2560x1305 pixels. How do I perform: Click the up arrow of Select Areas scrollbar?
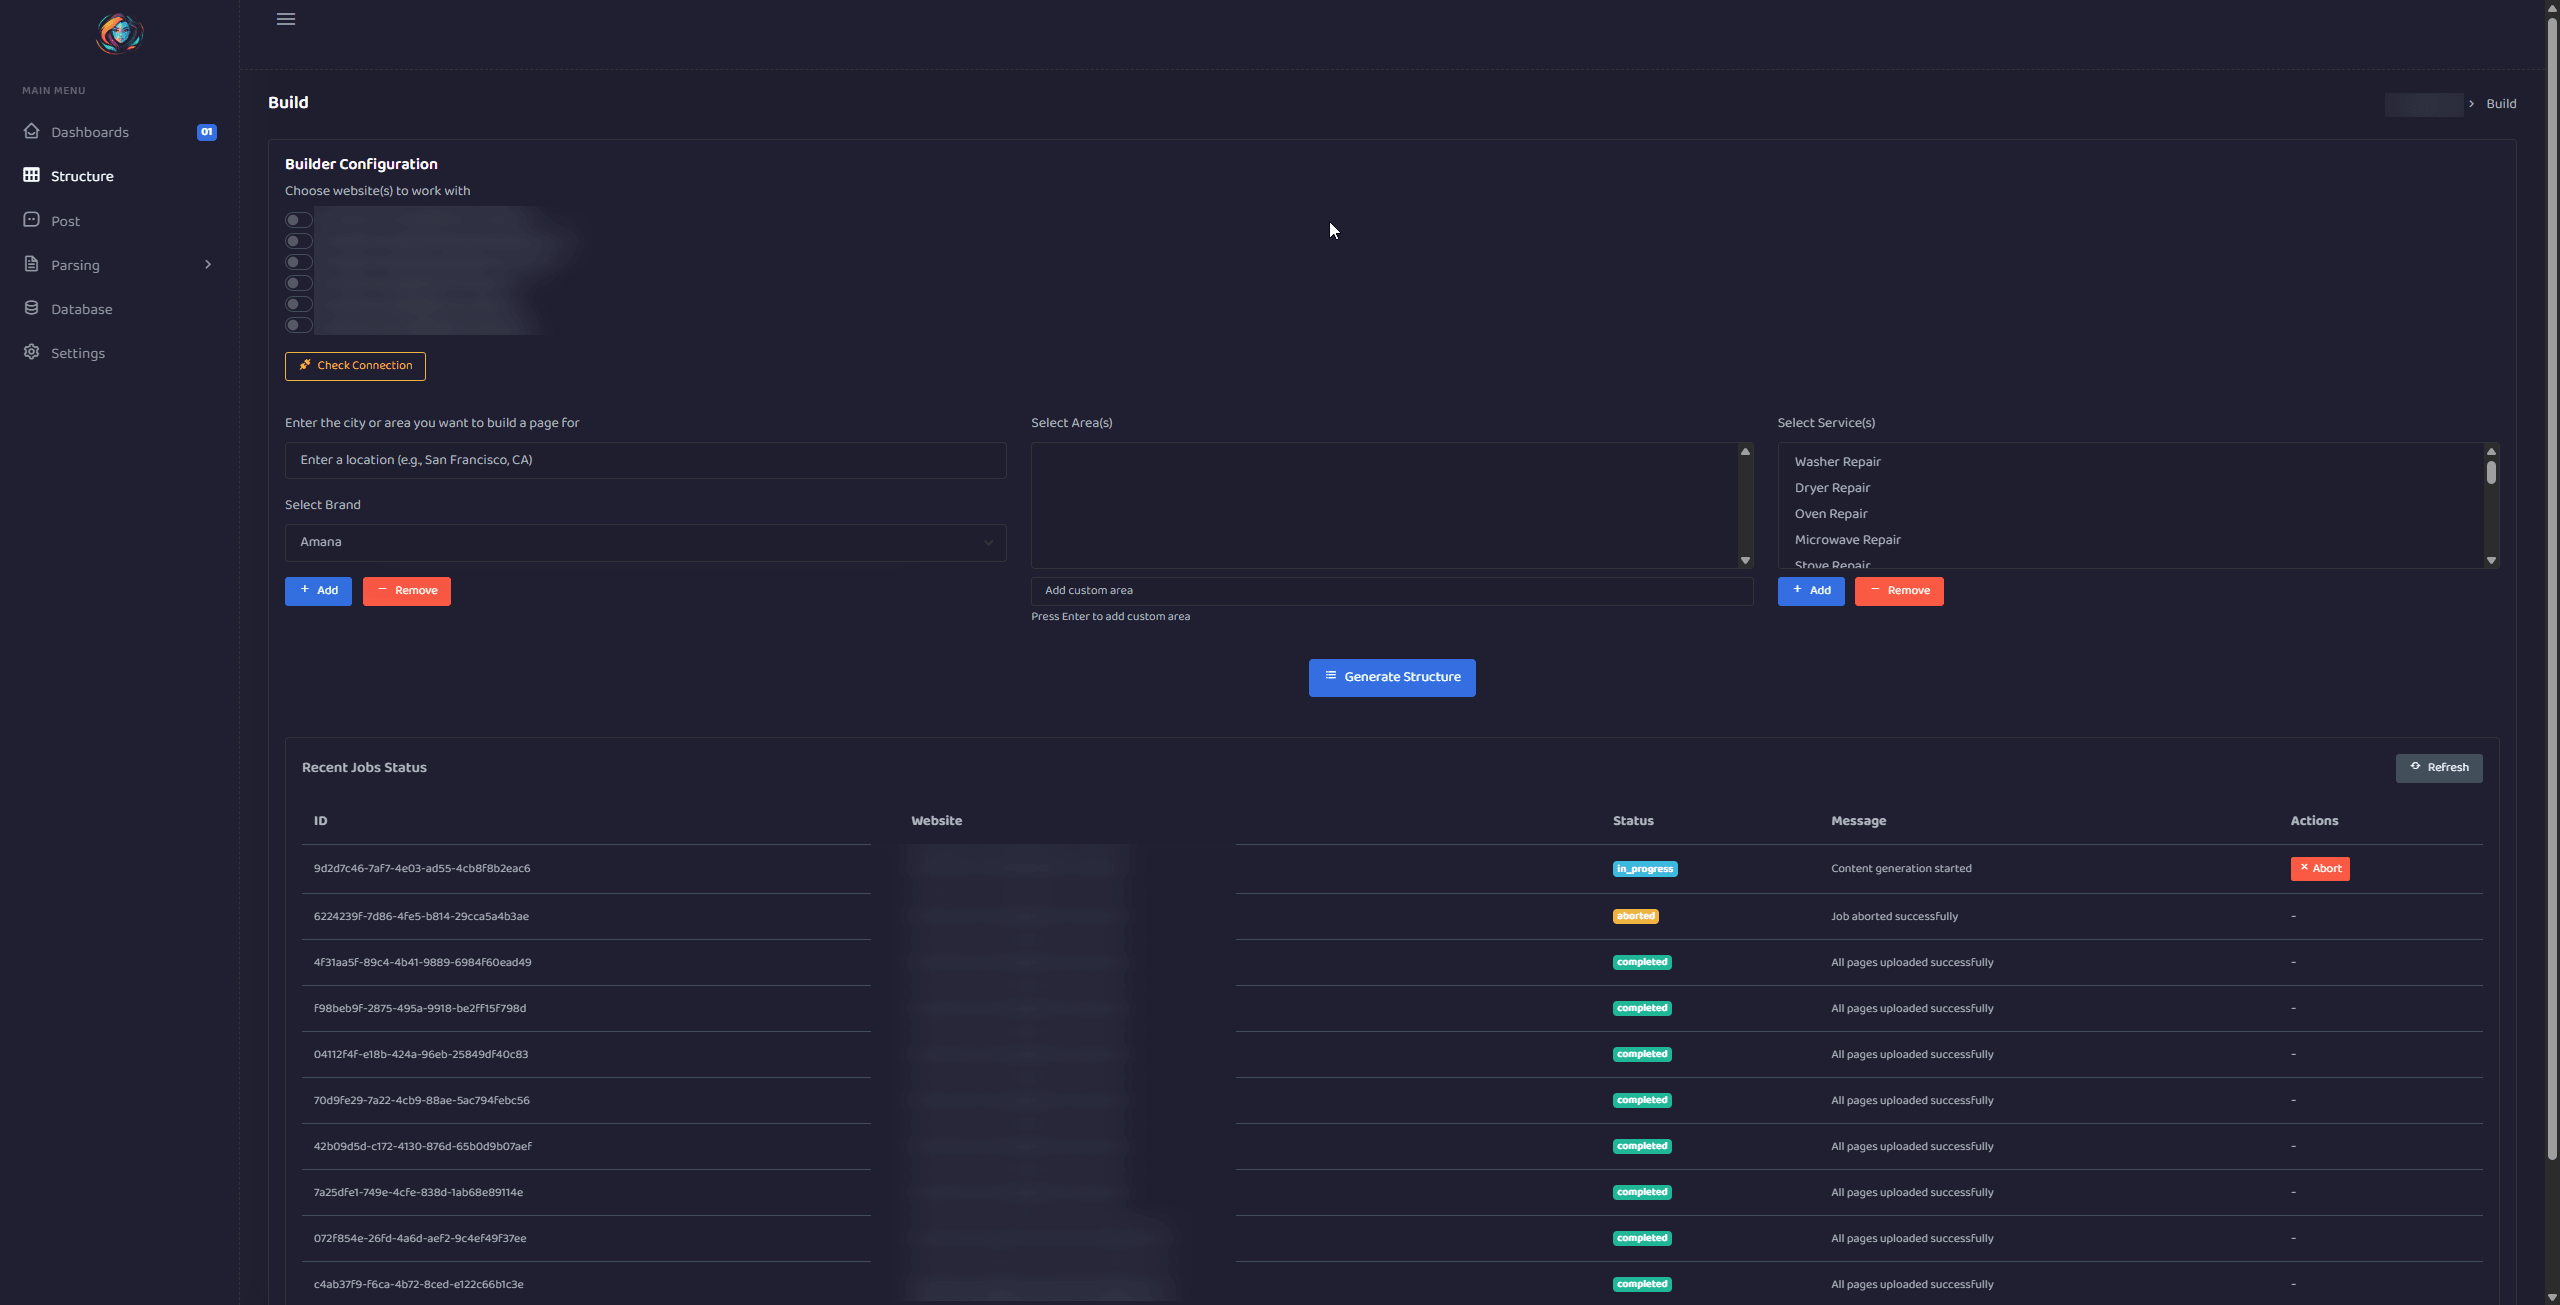pos(1745,452)
